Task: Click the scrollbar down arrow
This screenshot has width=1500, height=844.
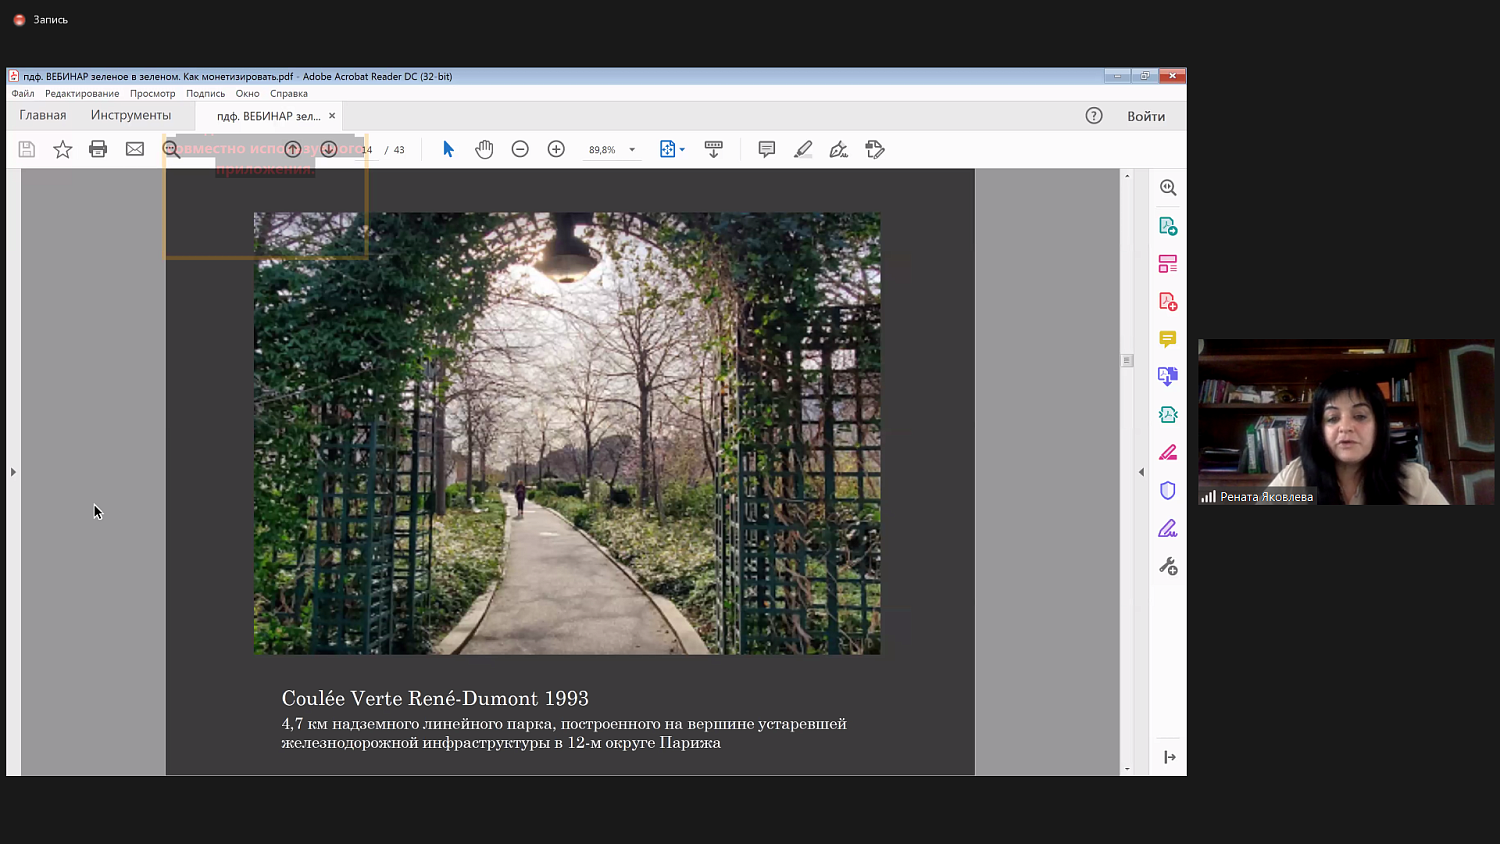Action: [1127, 769]
